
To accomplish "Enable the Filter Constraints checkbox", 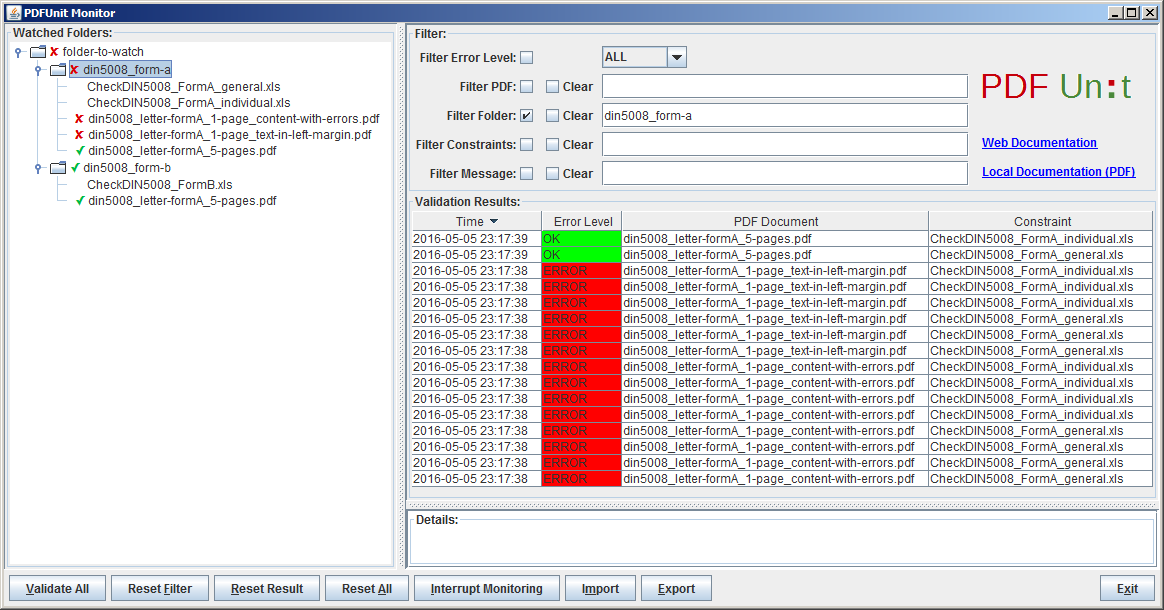I will pos(526,145).
